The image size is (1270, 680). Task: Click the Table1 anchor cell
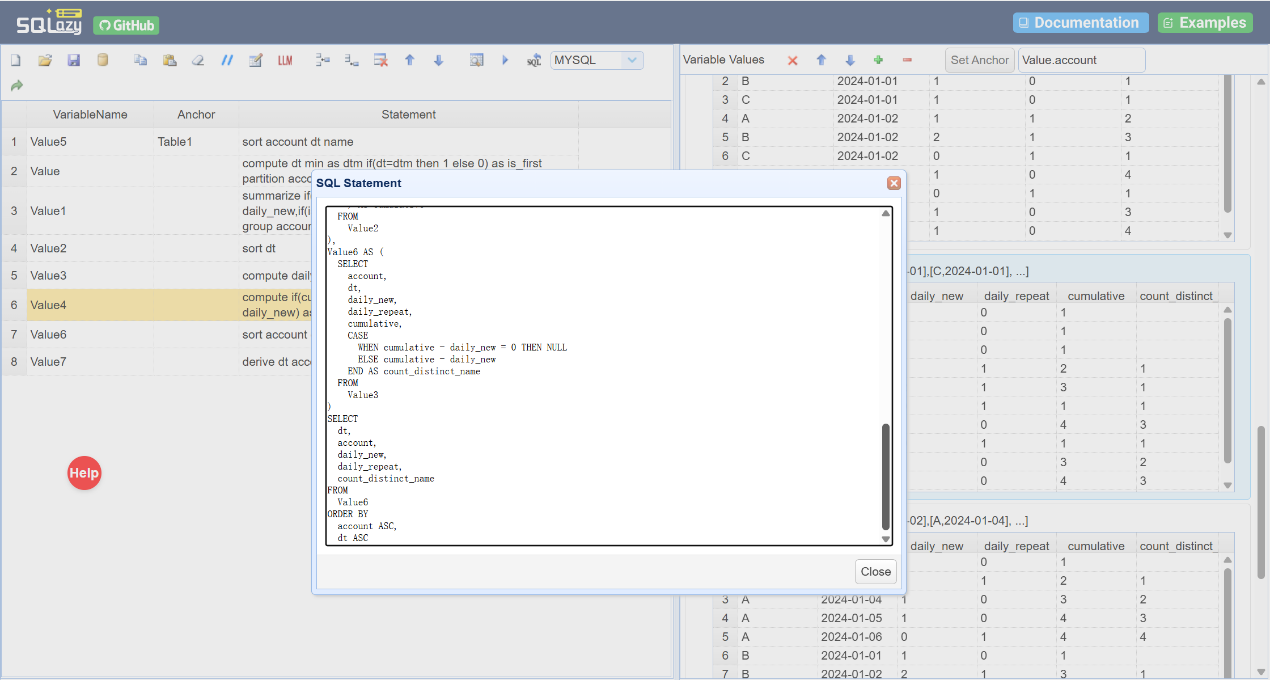click(x=196, y=142)
